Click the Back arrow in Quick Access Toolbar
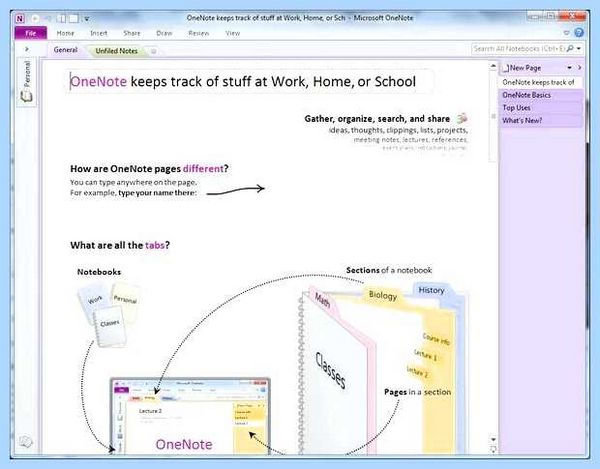The height and width of the screenshot is (469, 600). [35, 18]
